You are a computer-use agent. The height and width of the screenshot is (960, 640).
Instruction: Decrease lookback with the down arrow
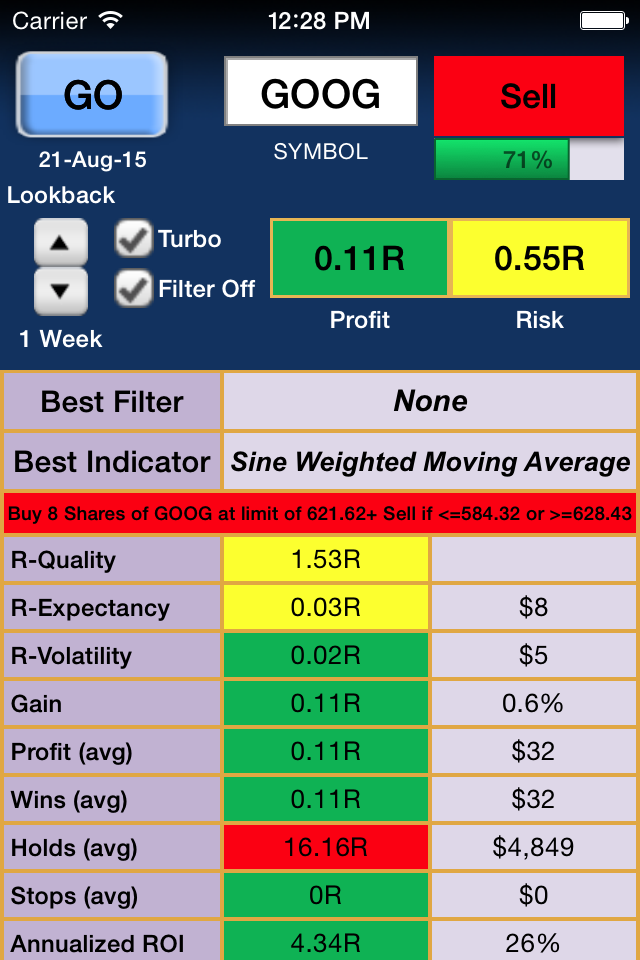tap(60, 291)
